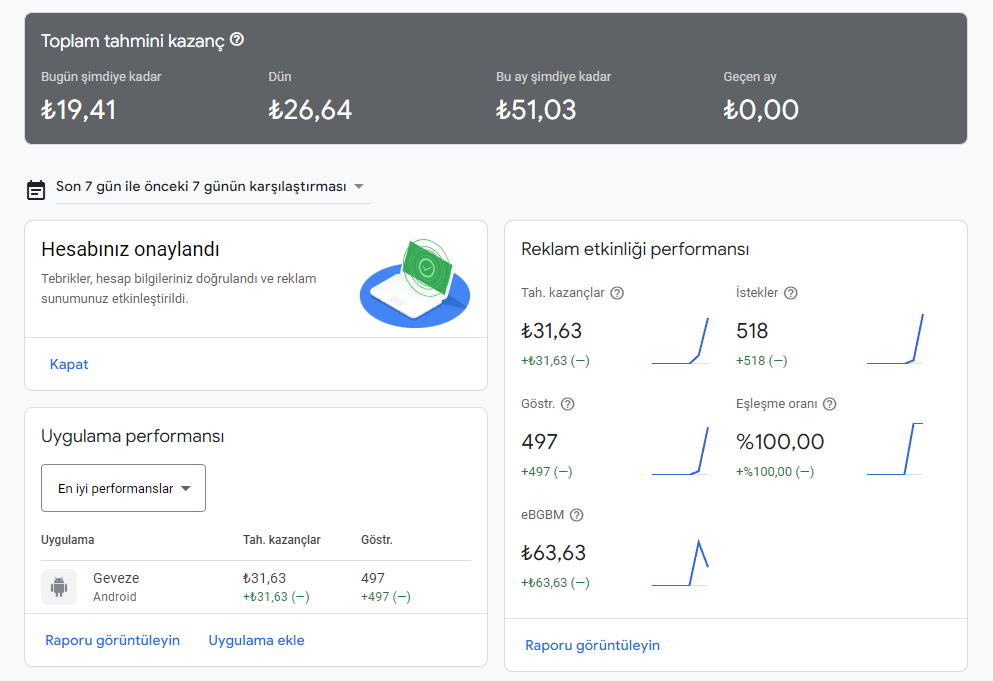Click help icon next to Toplam tahmini kazanç

(237, 40)
